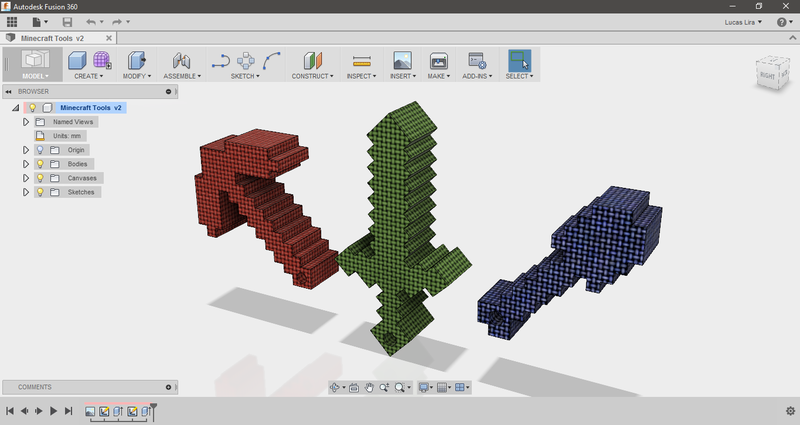
Task: Select the Box create tool
Action: click(77, 61)
